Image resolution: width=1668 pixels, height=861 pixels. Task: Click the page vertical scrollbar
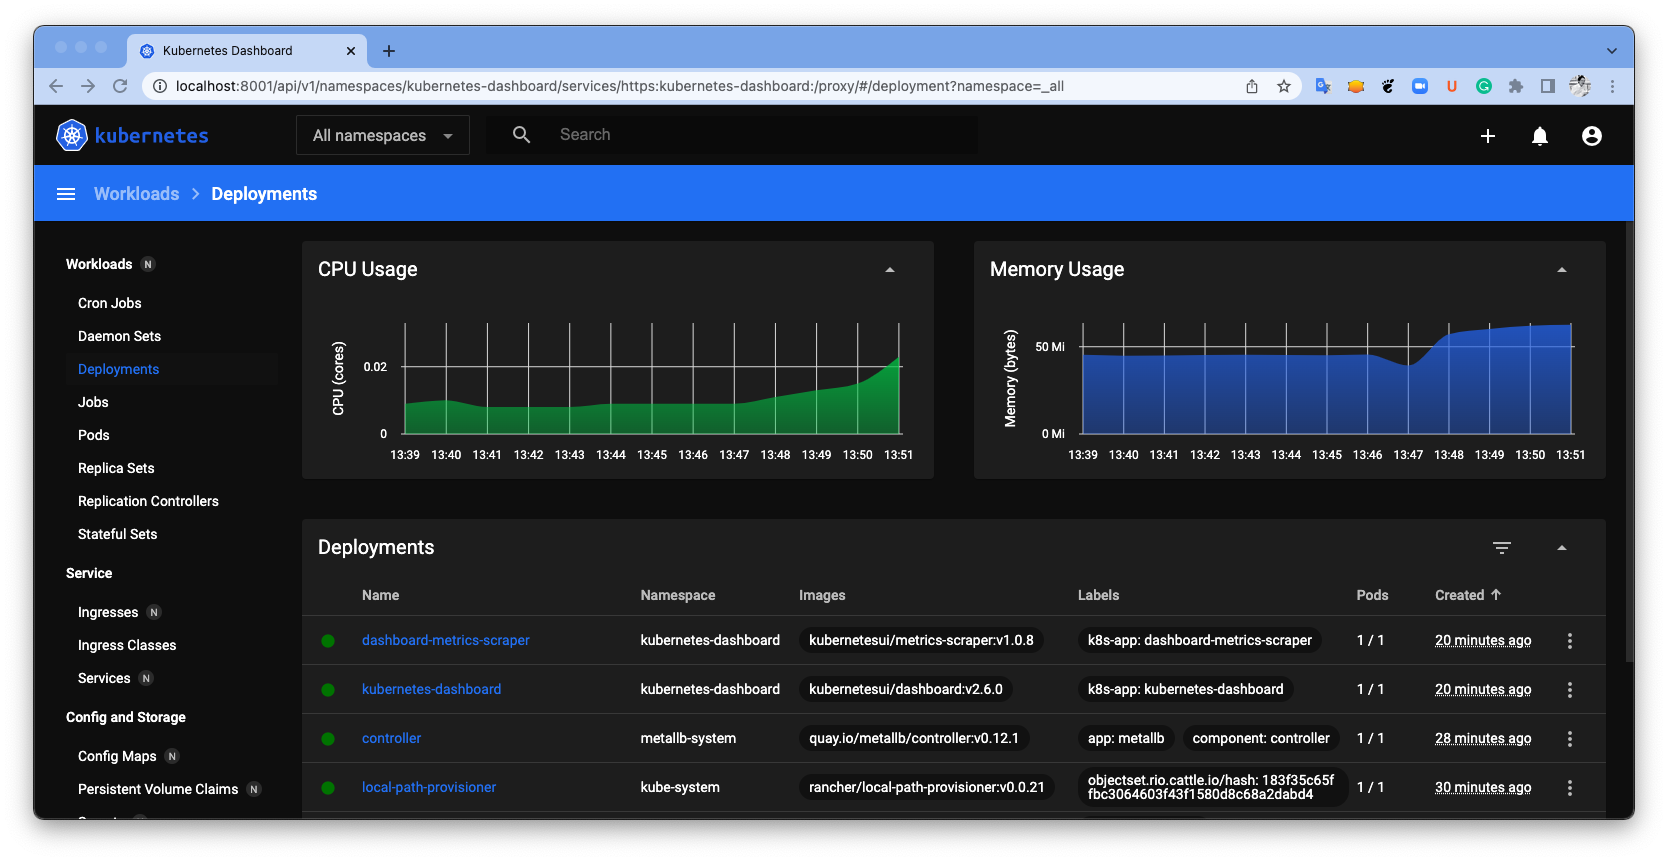point(1628,440)
